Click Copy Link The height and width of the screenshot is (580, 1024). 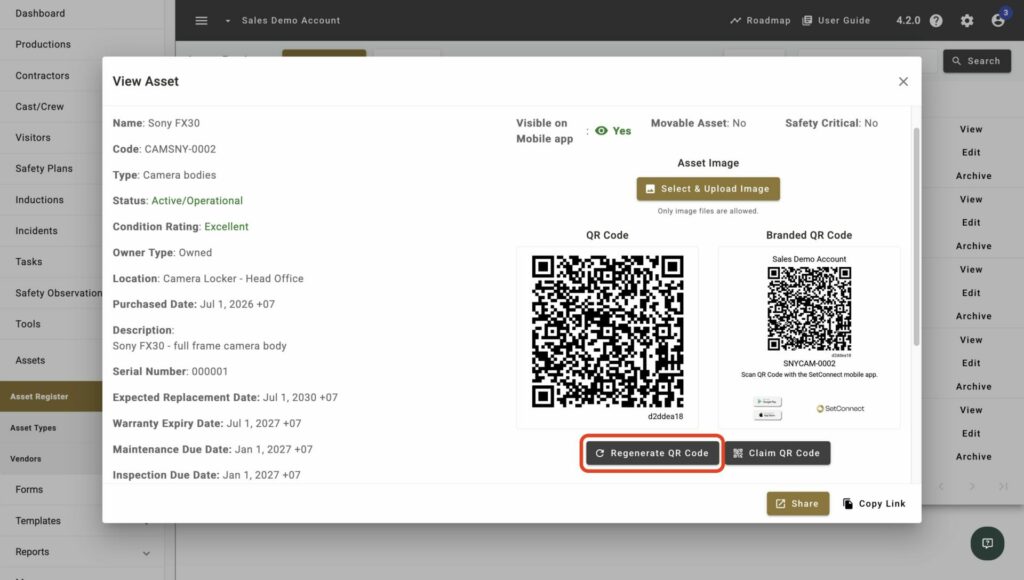point(874,504)
